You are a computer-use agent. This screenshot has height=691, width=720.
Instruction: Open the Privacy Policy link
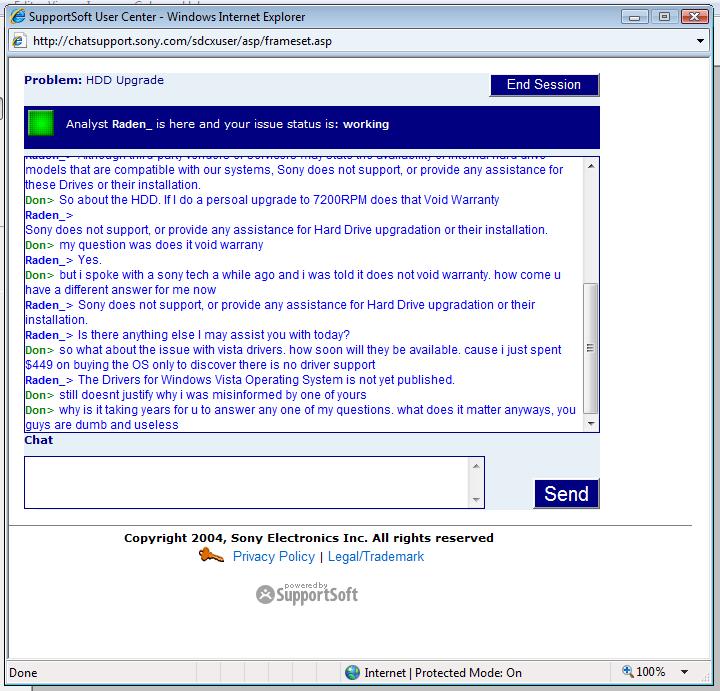pos(274,556)
